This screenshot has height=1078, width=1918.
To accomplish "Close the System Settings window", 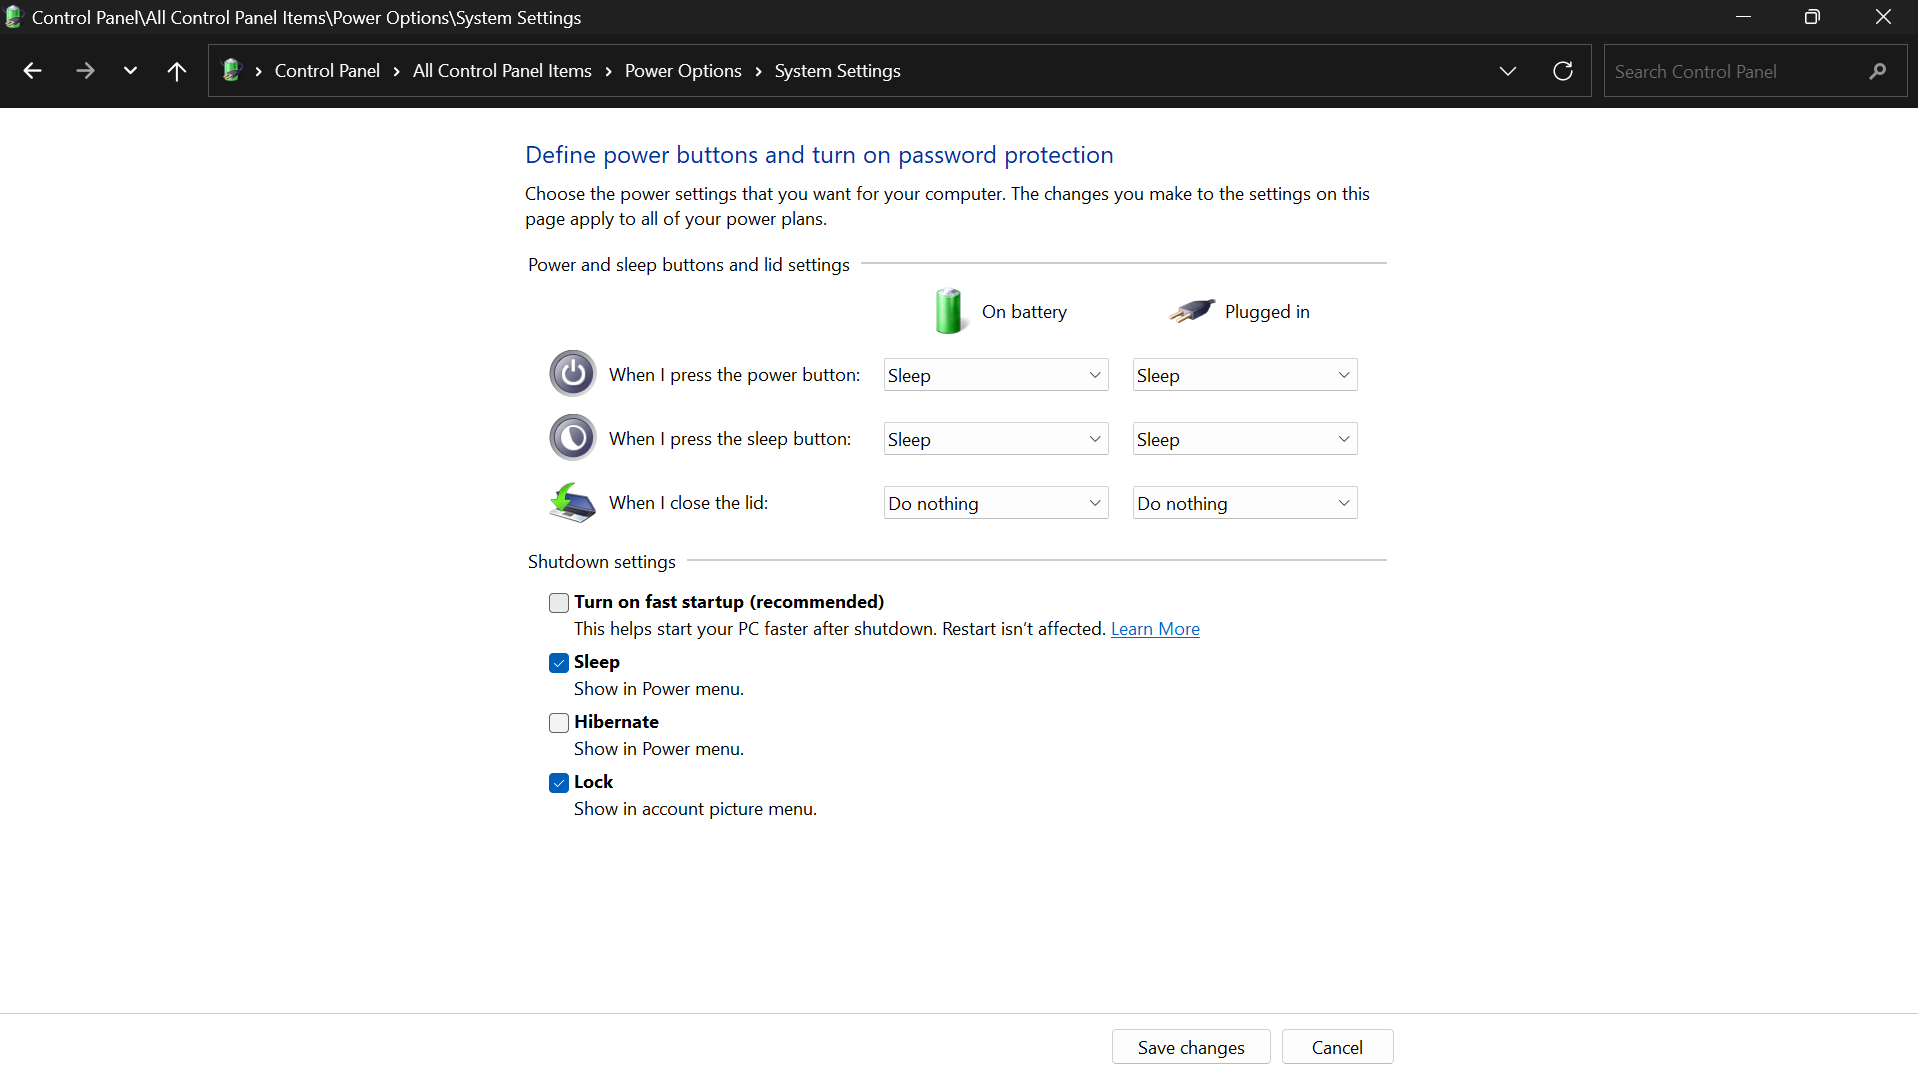I will coord(1883,17).
